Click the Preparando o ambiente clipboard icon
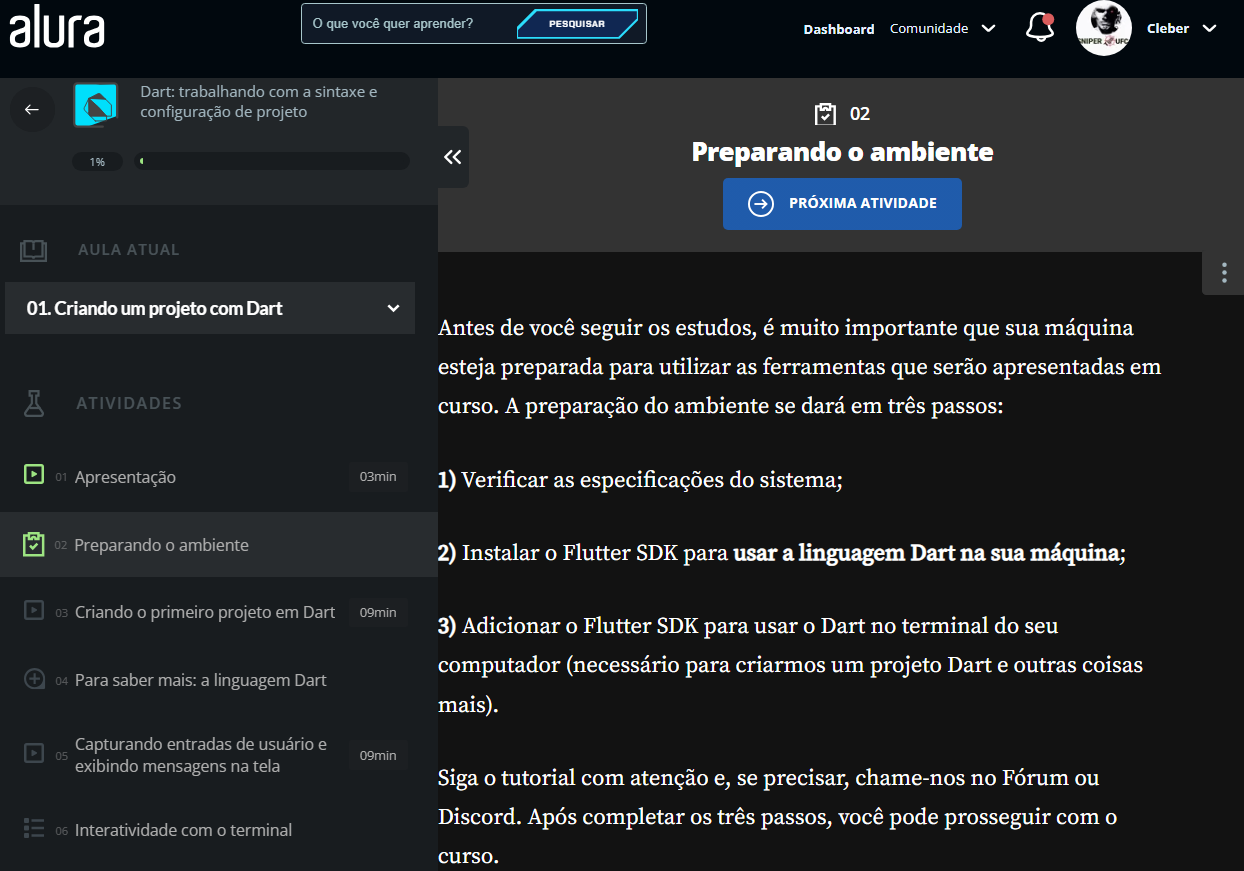1244x871 pixels. pos(34,545)
